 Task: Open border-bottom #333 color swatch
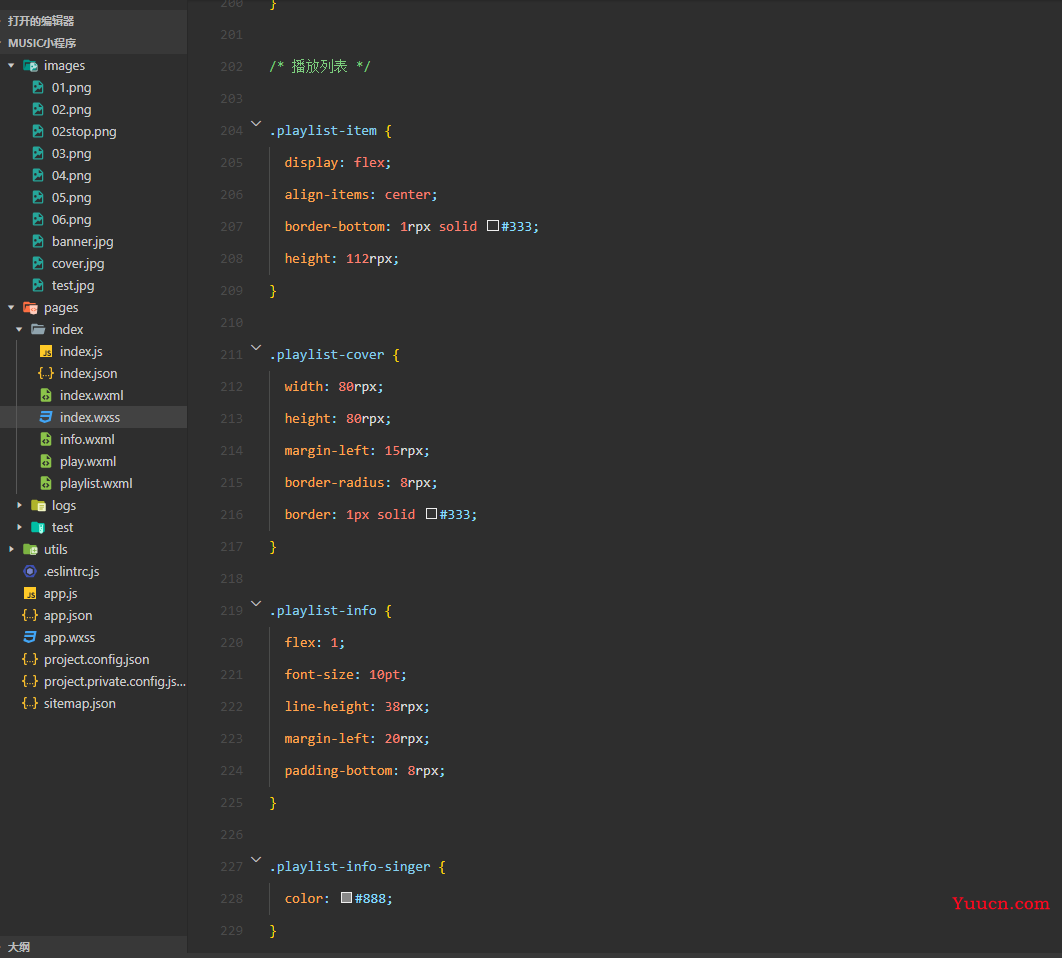click(493, 226)
